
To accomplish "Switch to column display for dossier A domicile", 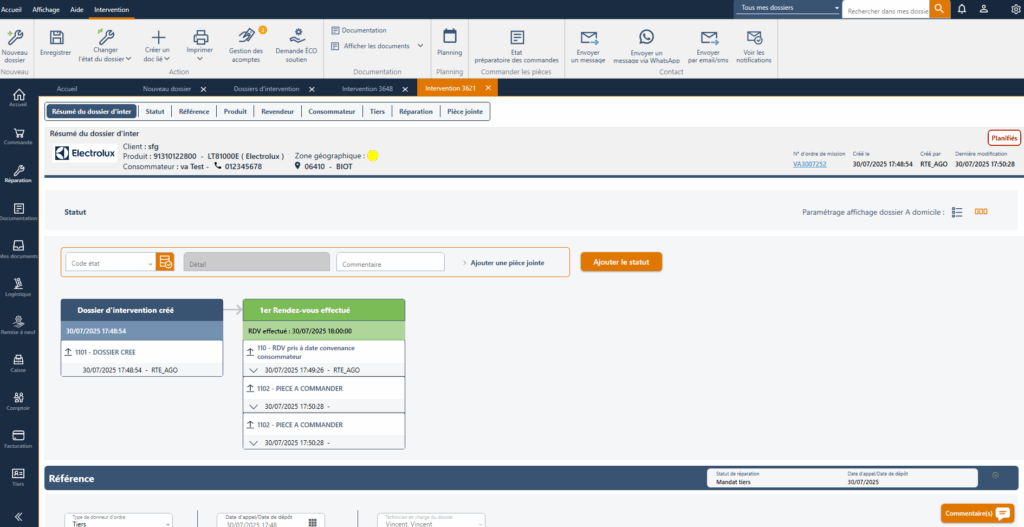I will tap(981, 212).
